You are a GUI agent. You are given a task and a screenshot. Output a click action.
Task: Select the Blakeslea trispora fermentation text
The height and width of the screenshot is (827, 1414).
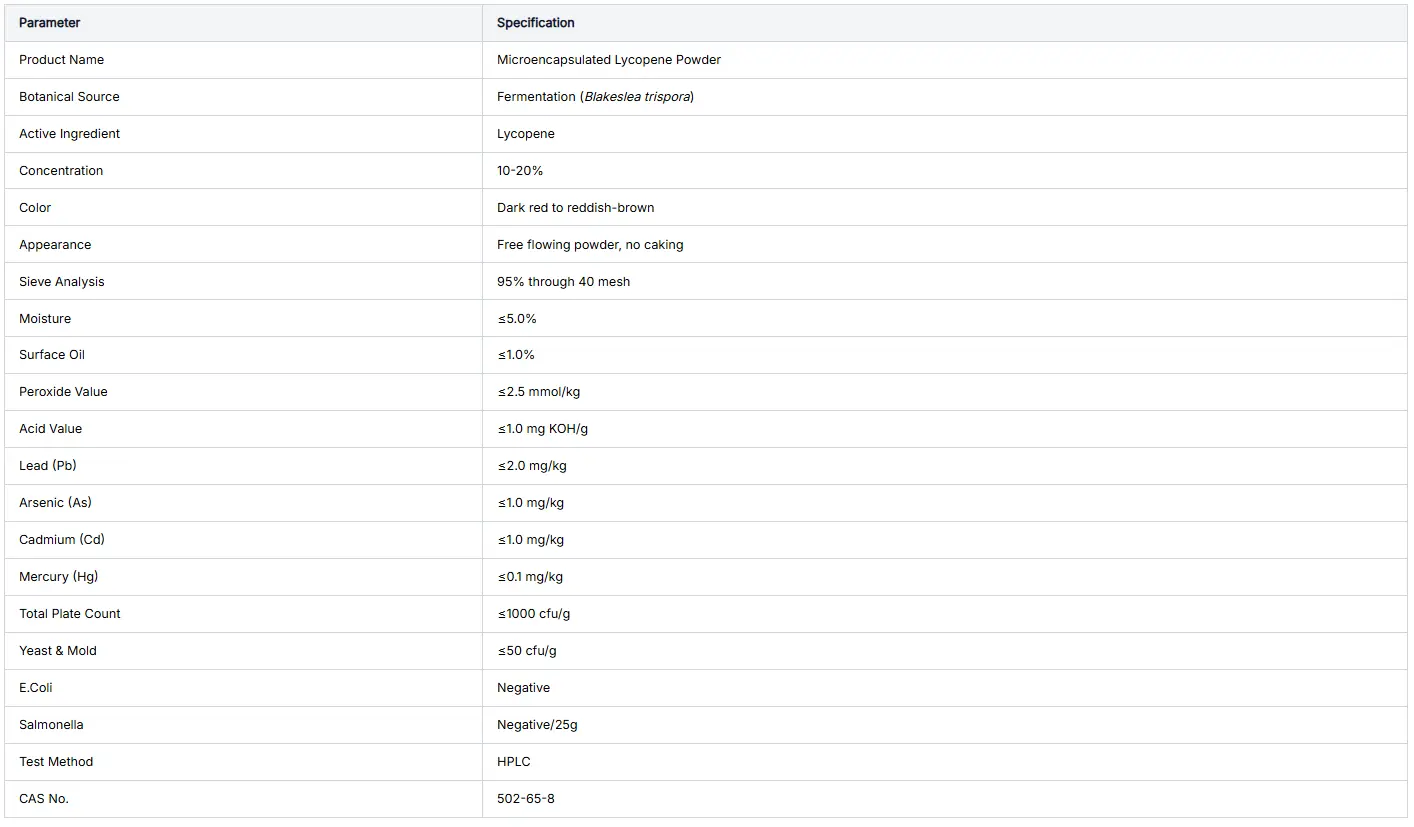(595, 97)
